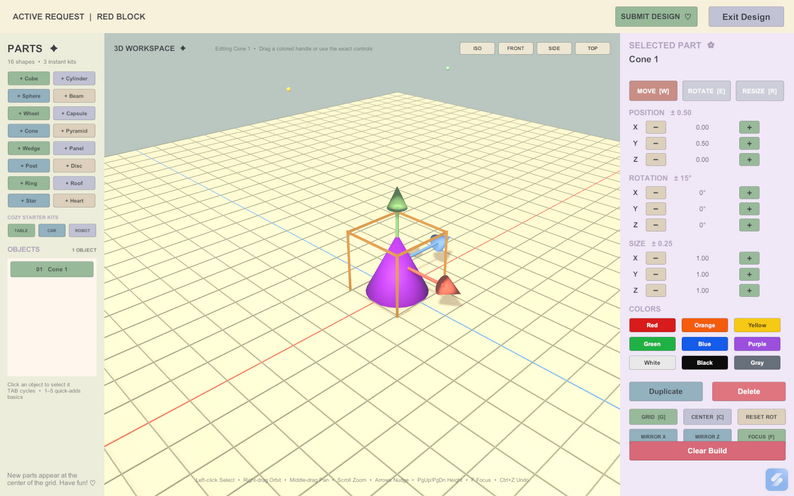The width and height of the screenshot is (794, 496).
Task: Submit the design
Action: click(x=656, y=17)
